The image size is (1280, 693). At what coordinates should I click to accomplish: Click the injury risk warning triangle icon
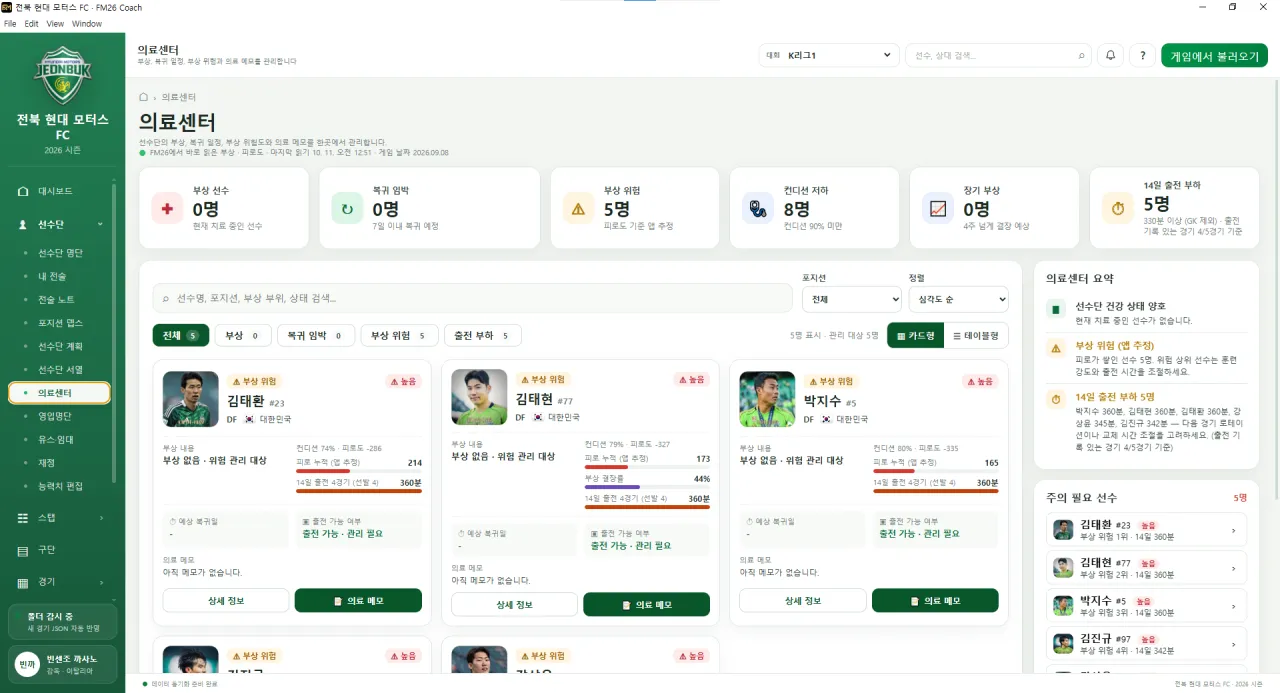[x=578, y=209]
